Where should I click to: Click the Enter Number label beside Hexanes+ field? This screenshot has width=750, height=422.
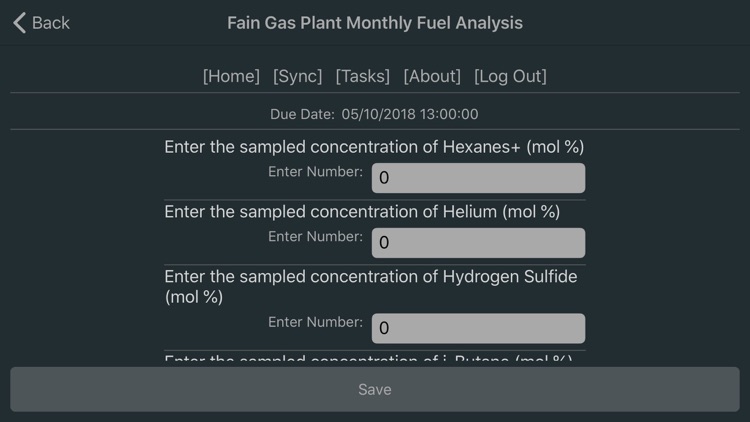click(x=315, y=172)
